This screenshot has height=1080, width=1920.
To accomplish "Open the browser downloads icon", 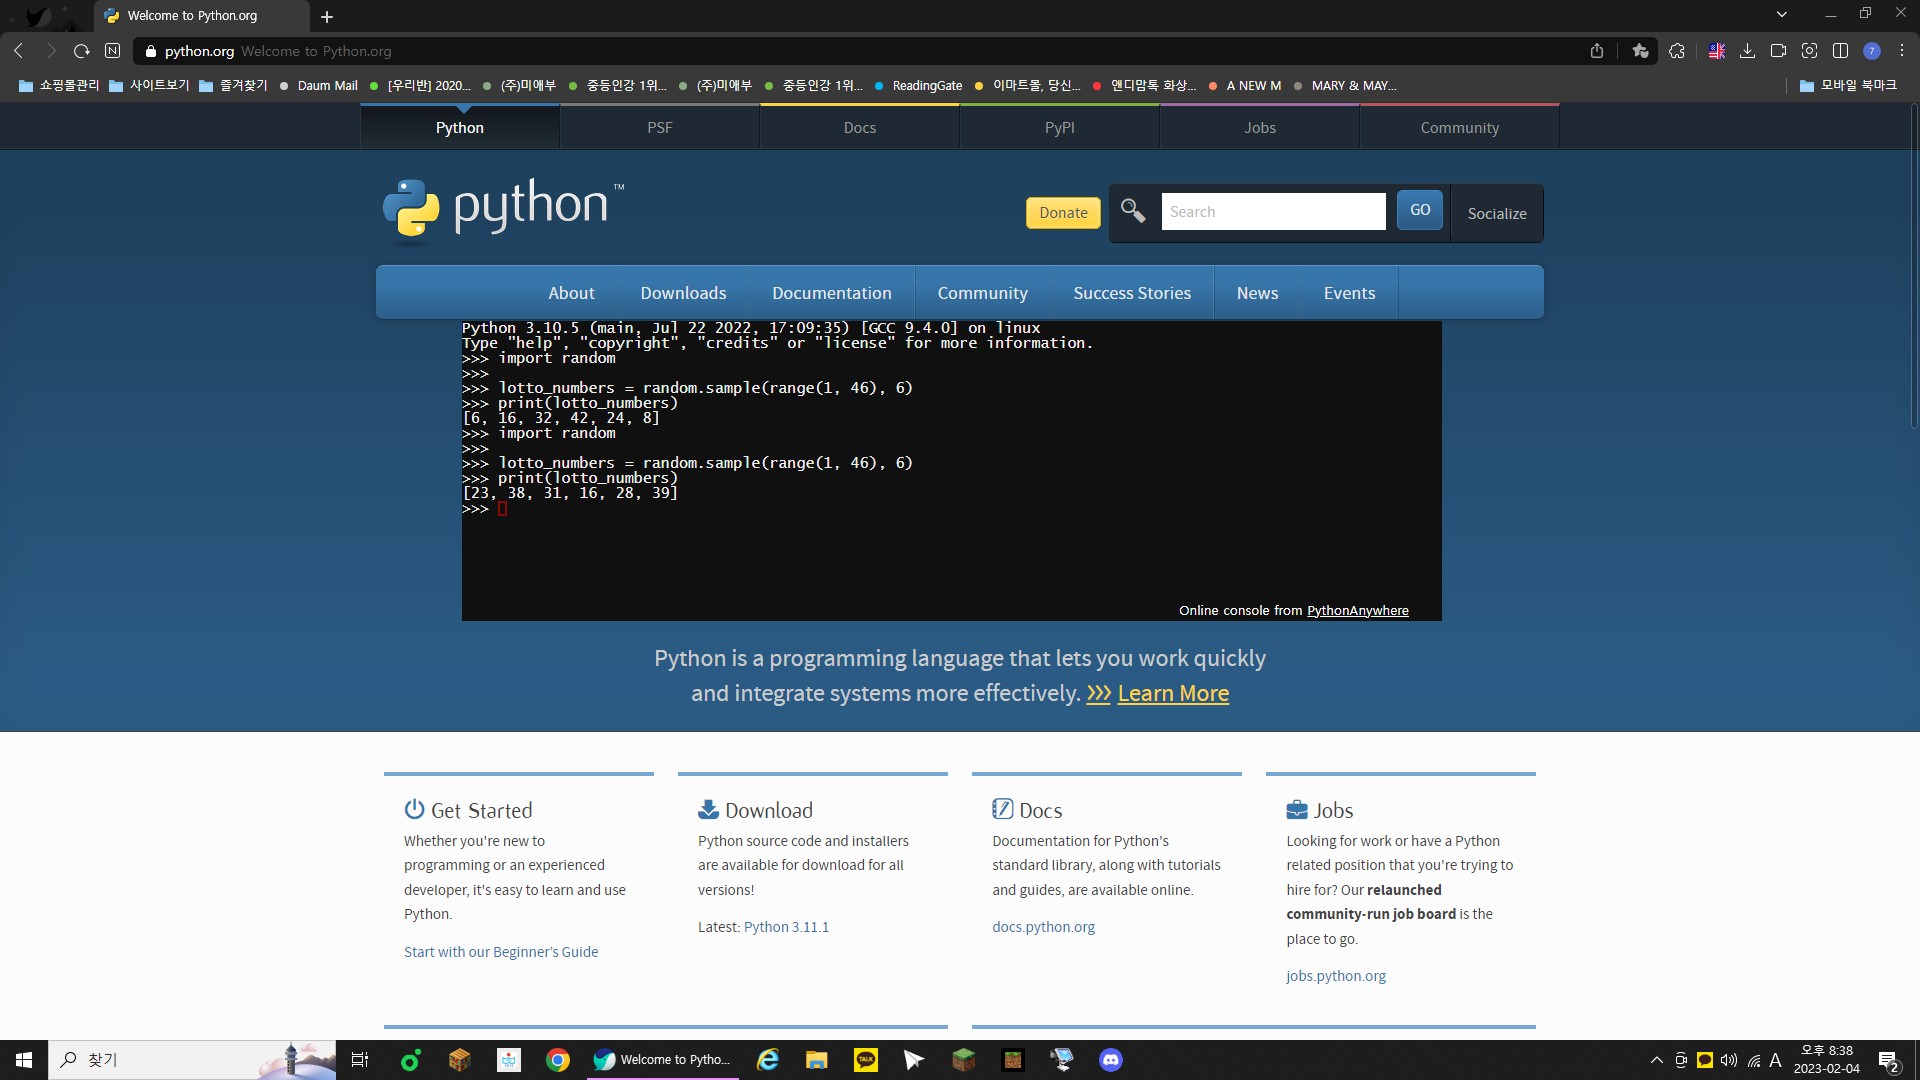I will 1748,51.
